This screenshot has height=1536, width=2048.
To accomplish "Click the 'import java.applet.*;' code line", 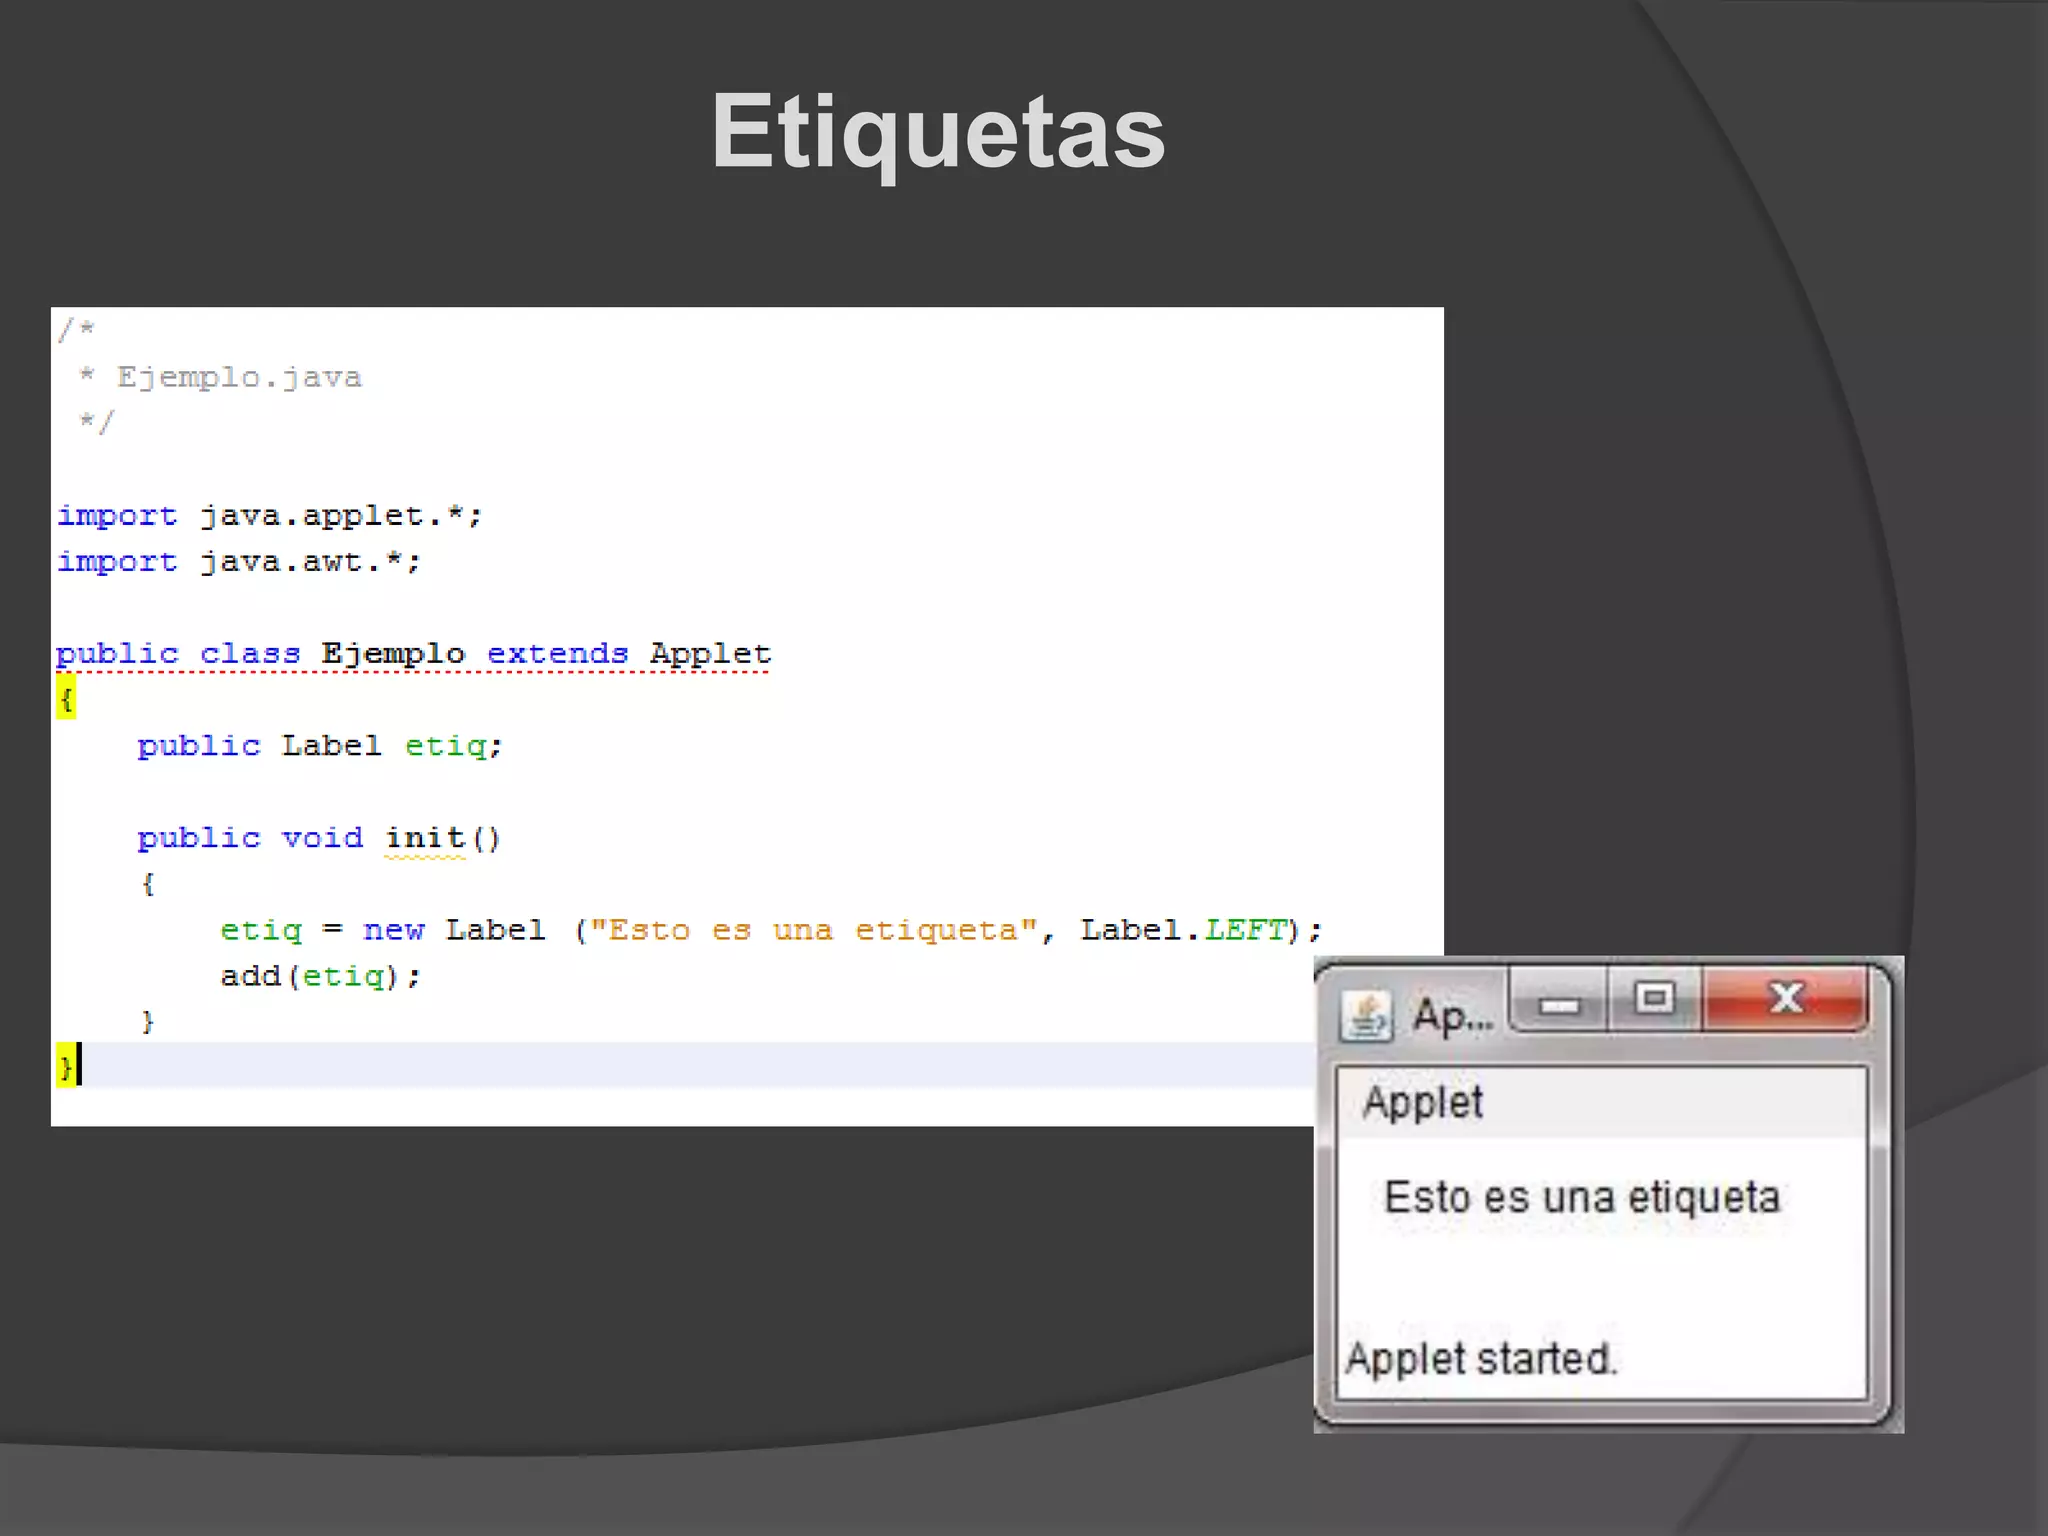I will point(270,516).
